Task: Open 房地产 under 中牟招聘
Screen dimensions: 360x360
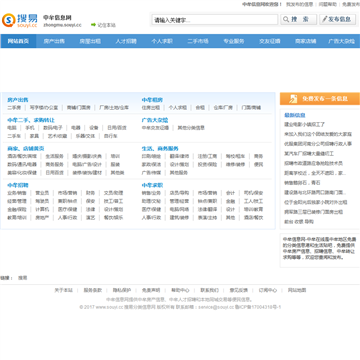Action: 42,218
